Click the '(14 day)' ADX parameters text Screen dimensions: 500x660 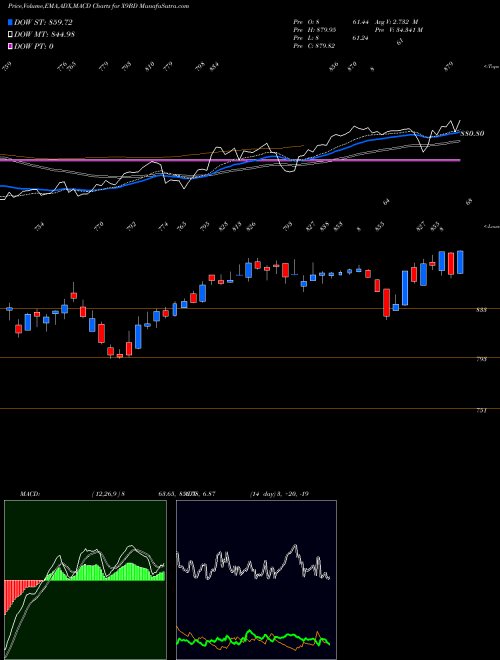pyautogui.click(x=265, y=494)
